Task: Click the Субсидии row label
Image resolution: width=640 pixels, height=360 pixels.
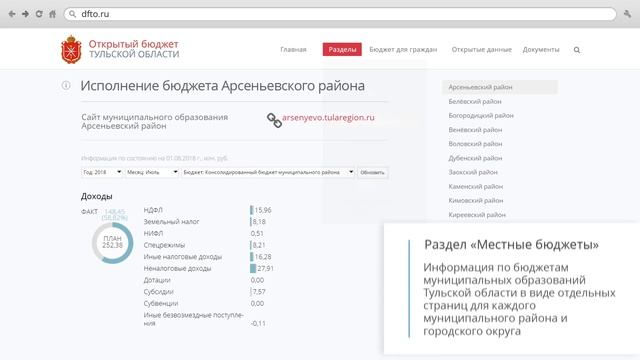Action: click(158, 292)
